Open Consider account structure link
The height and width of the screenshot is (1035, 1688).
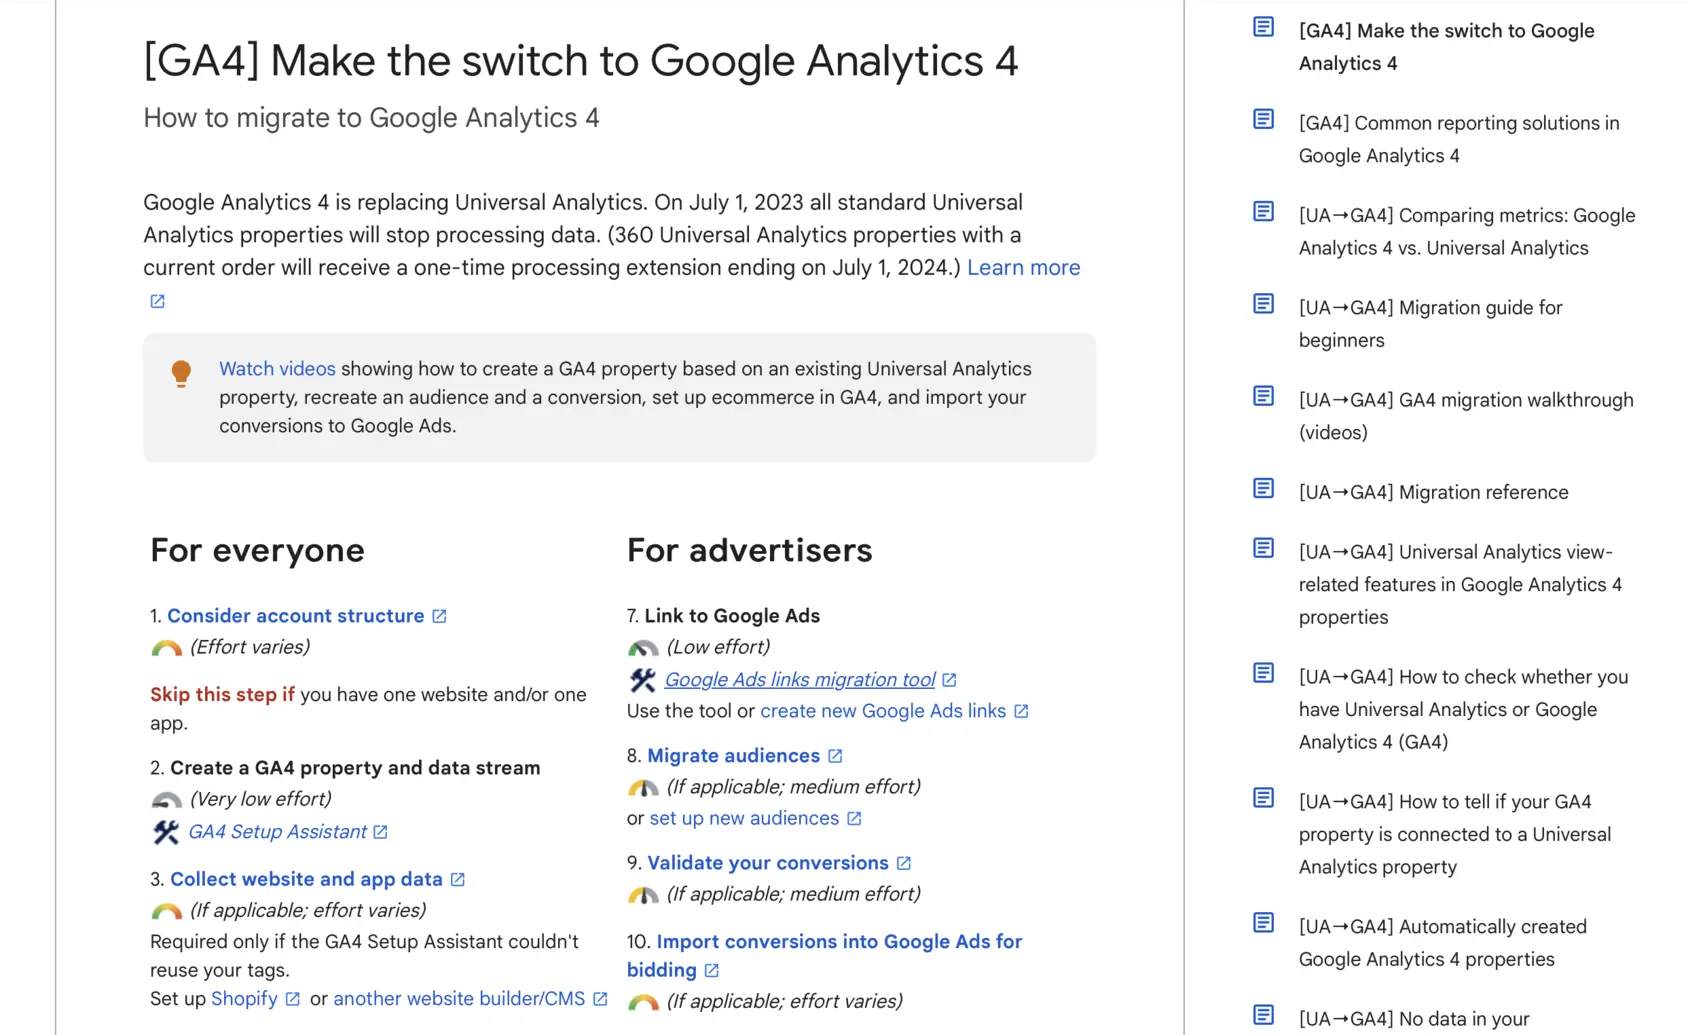click(x=296, y=615)
